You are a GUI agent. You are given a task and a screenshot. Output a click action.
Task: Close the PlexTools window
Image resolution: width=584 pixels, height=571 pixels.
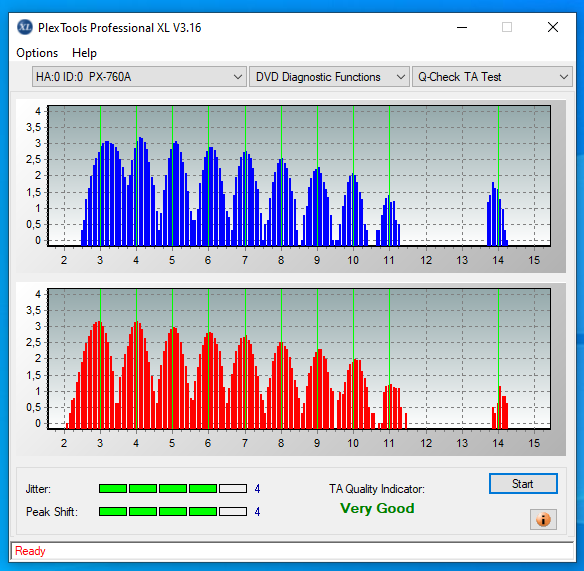coord(553,27)
